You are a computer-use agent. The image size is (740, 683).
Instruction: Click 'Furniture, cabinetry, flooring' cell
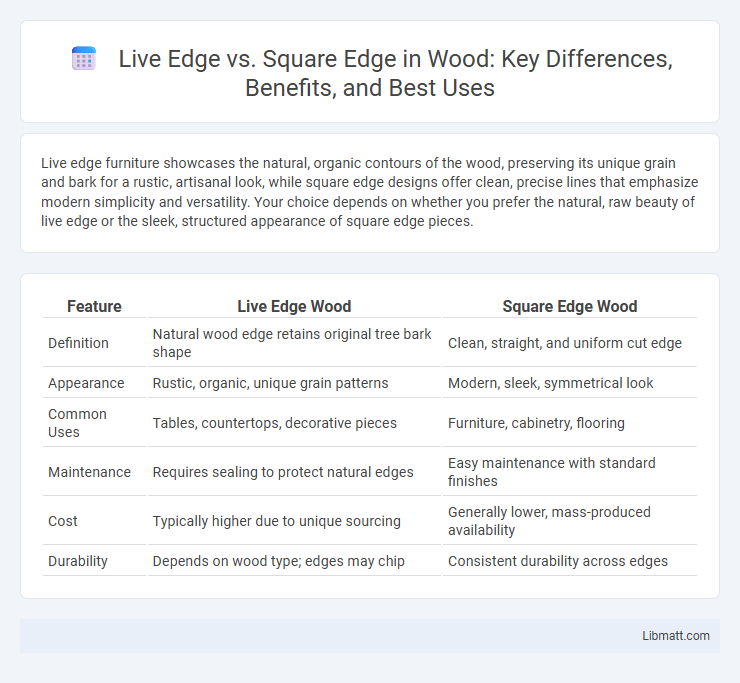click(536, 423)
